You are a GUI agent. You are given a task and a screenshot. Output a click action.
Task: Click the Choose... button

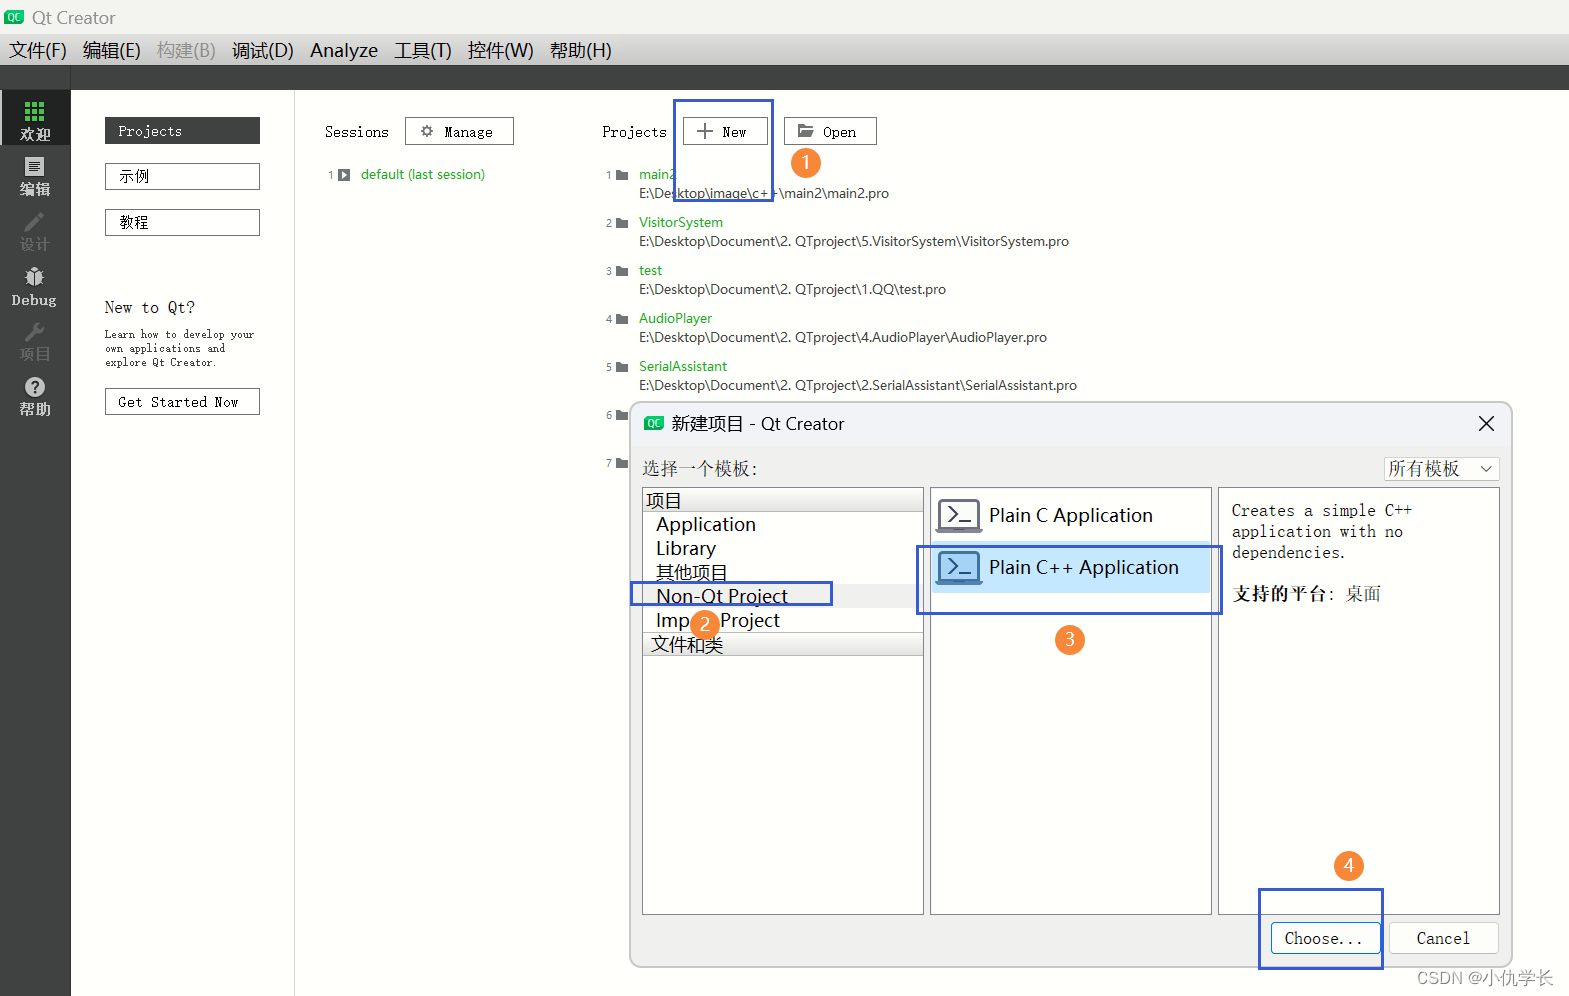pos(1325,938)
